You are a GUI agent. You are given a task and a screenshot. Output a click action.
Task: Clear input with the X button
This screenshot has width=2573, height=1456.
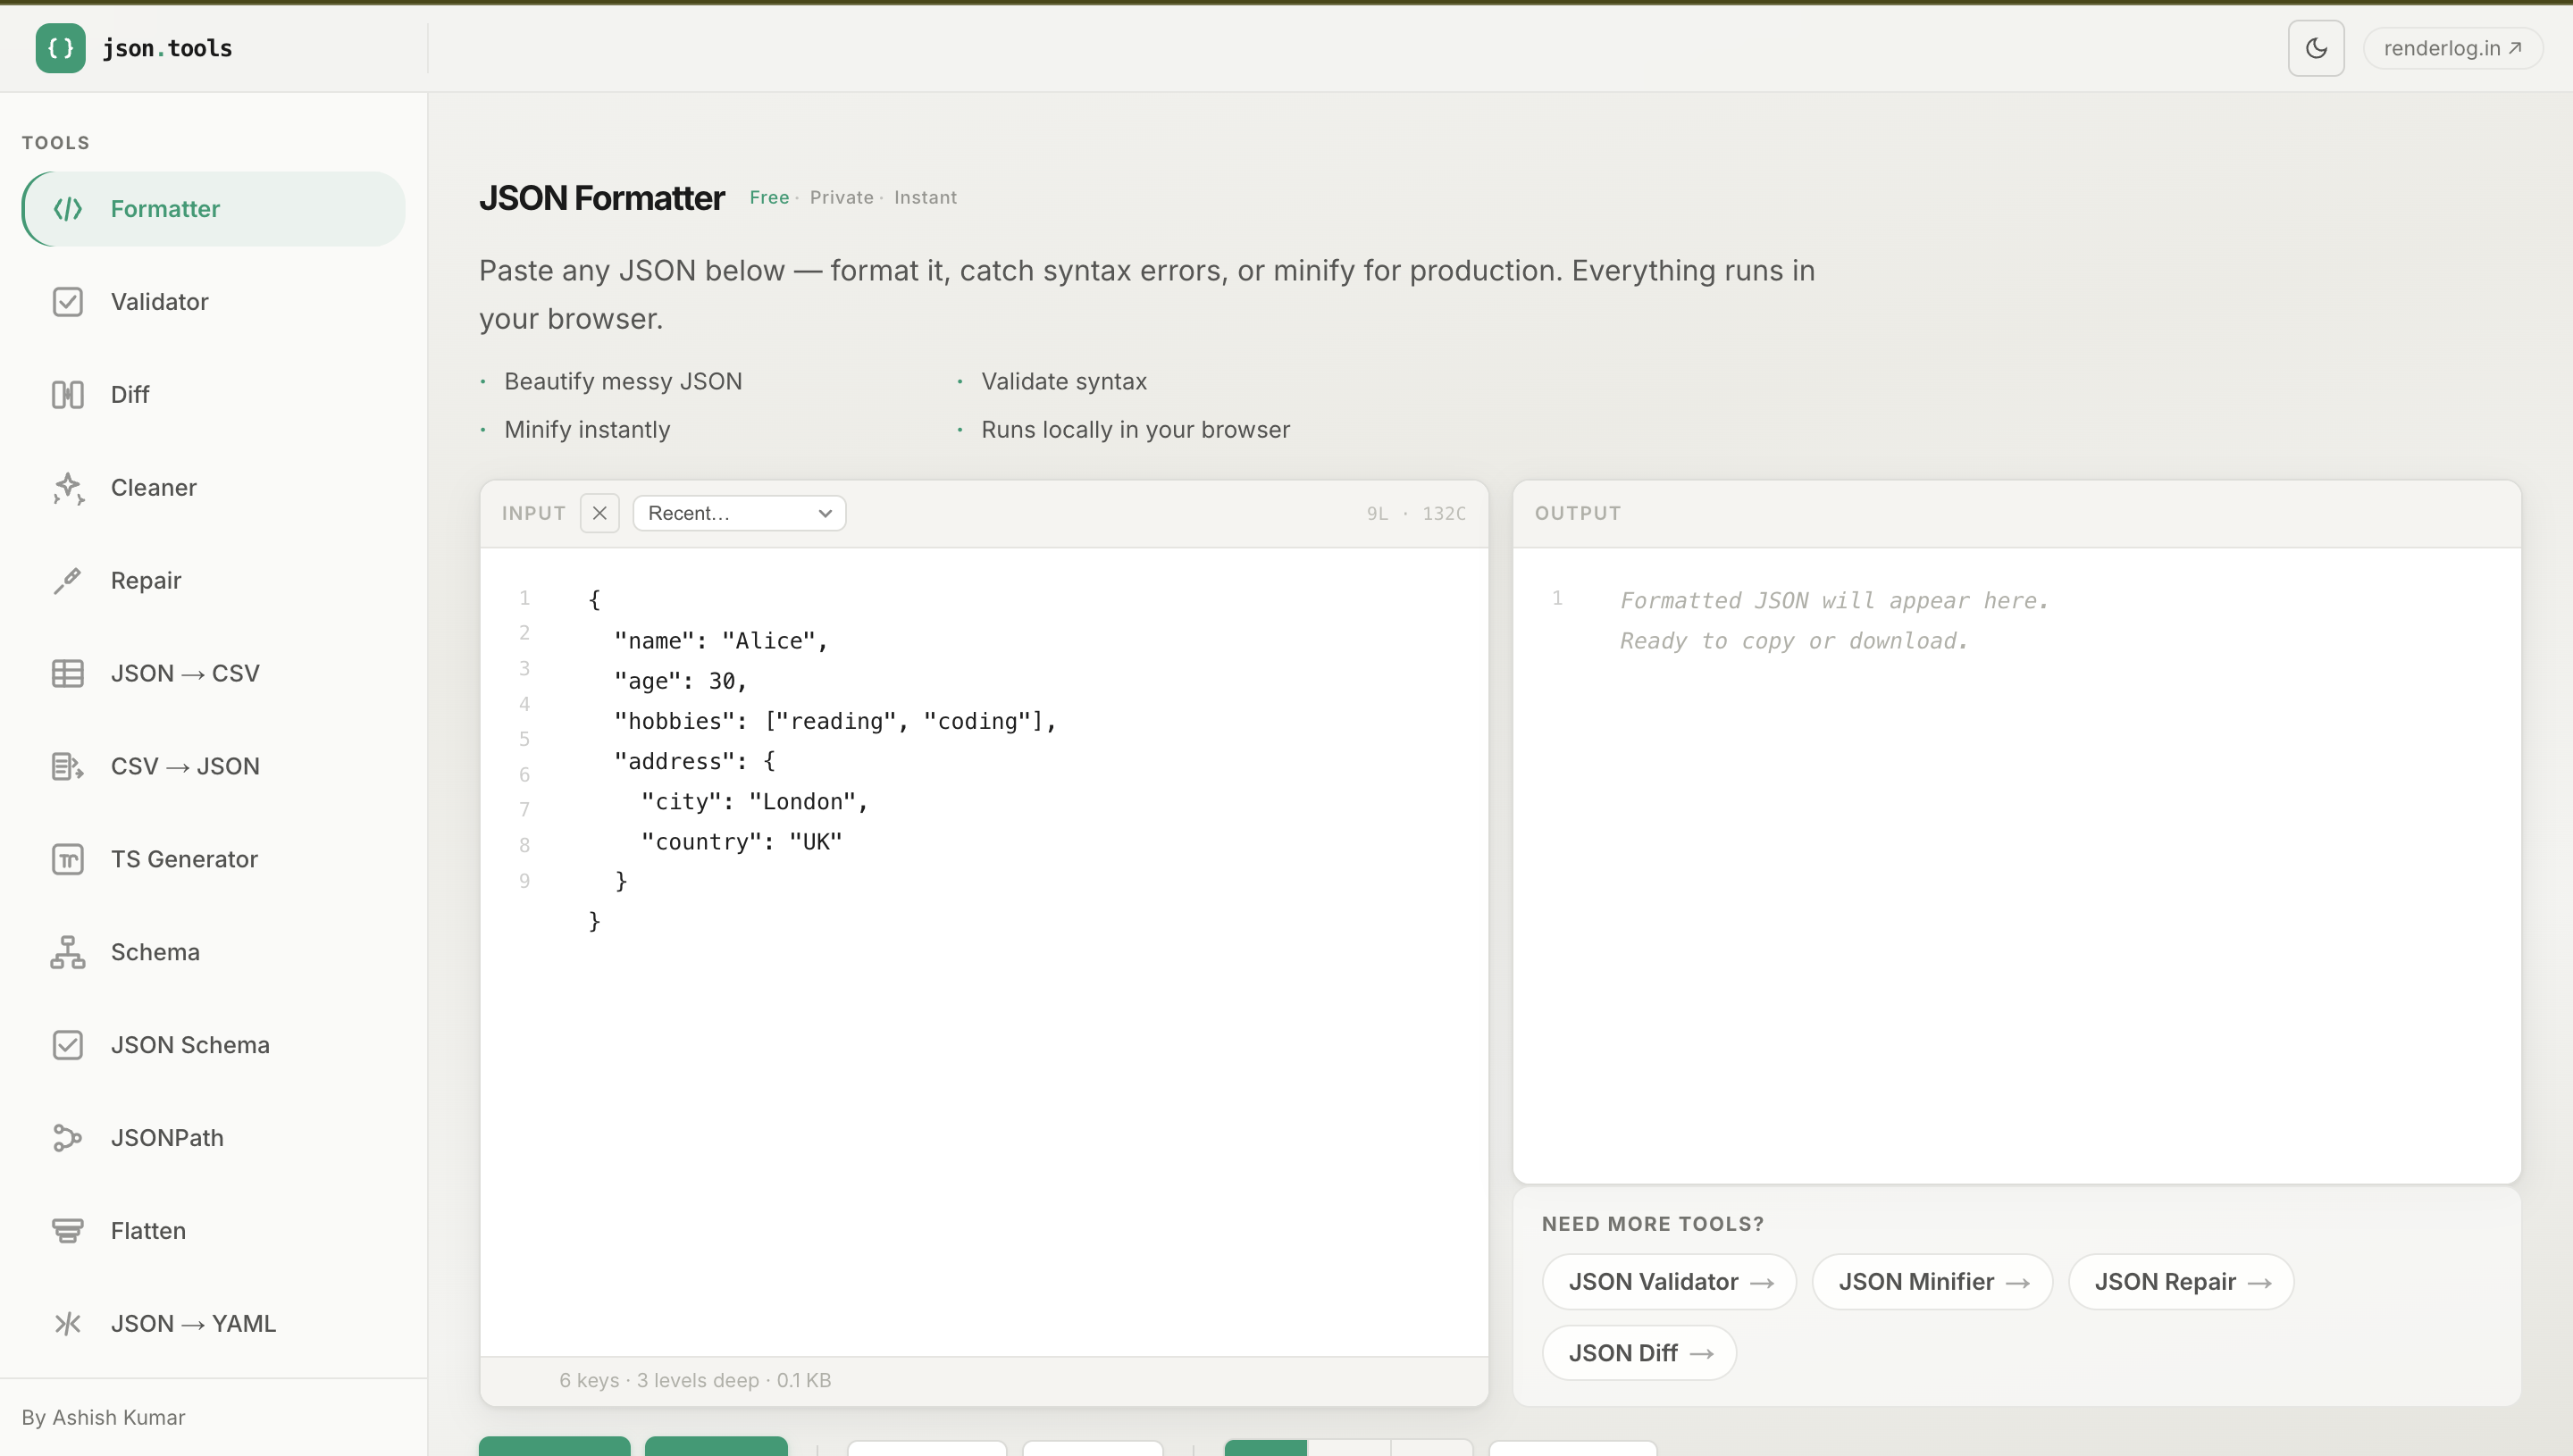click(x=599, y=514)
